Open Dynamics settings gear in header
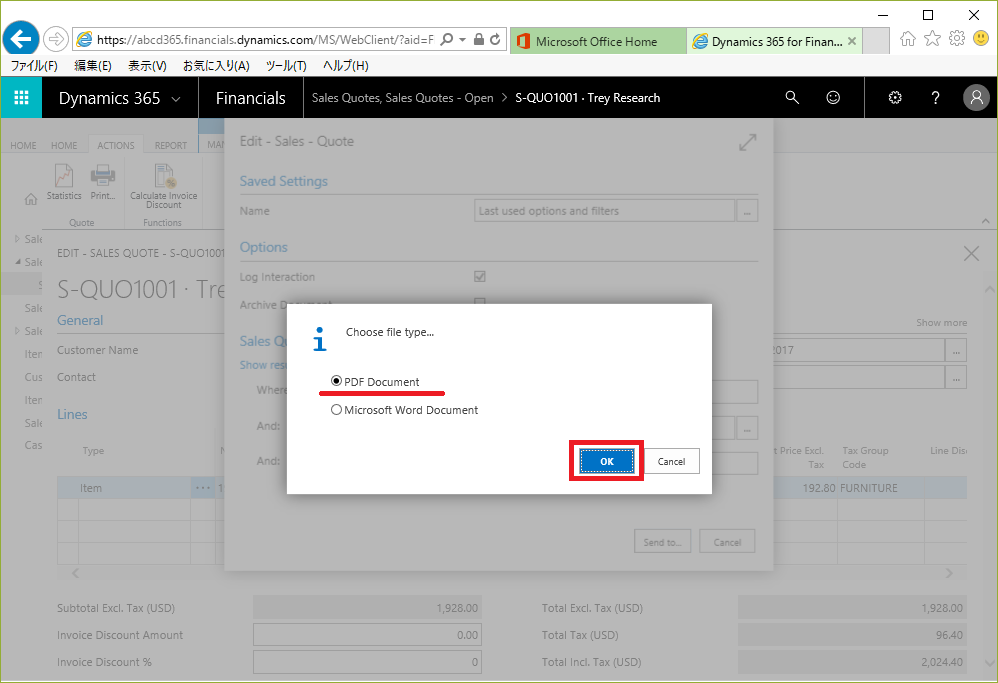This screenshot has width=998, height=683. pos(895,97)
